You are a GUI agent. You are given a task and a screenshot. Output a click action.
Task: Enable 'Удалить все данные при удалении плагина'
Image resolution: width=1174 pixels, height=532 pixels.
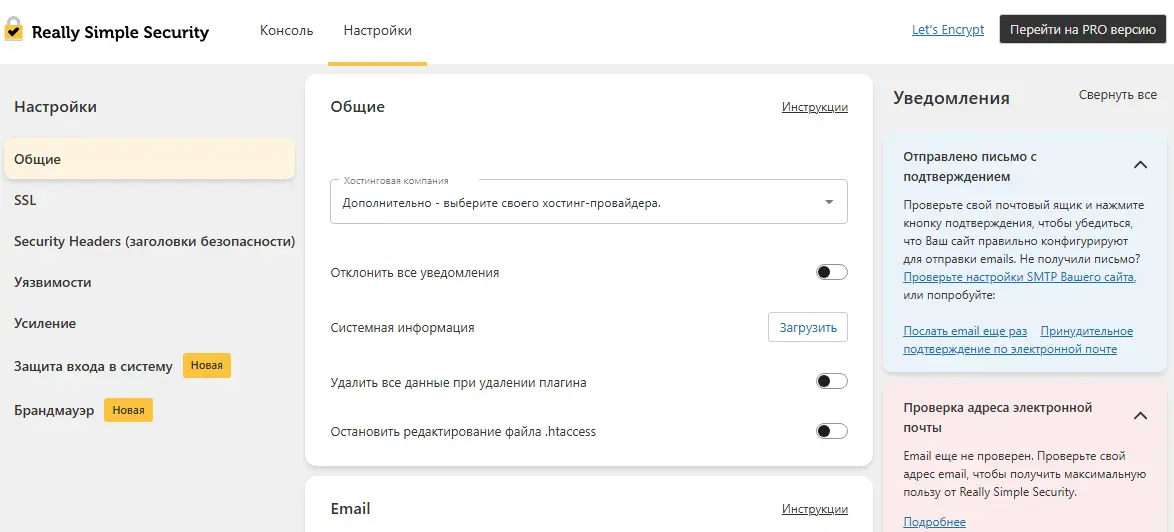point(831,381)
